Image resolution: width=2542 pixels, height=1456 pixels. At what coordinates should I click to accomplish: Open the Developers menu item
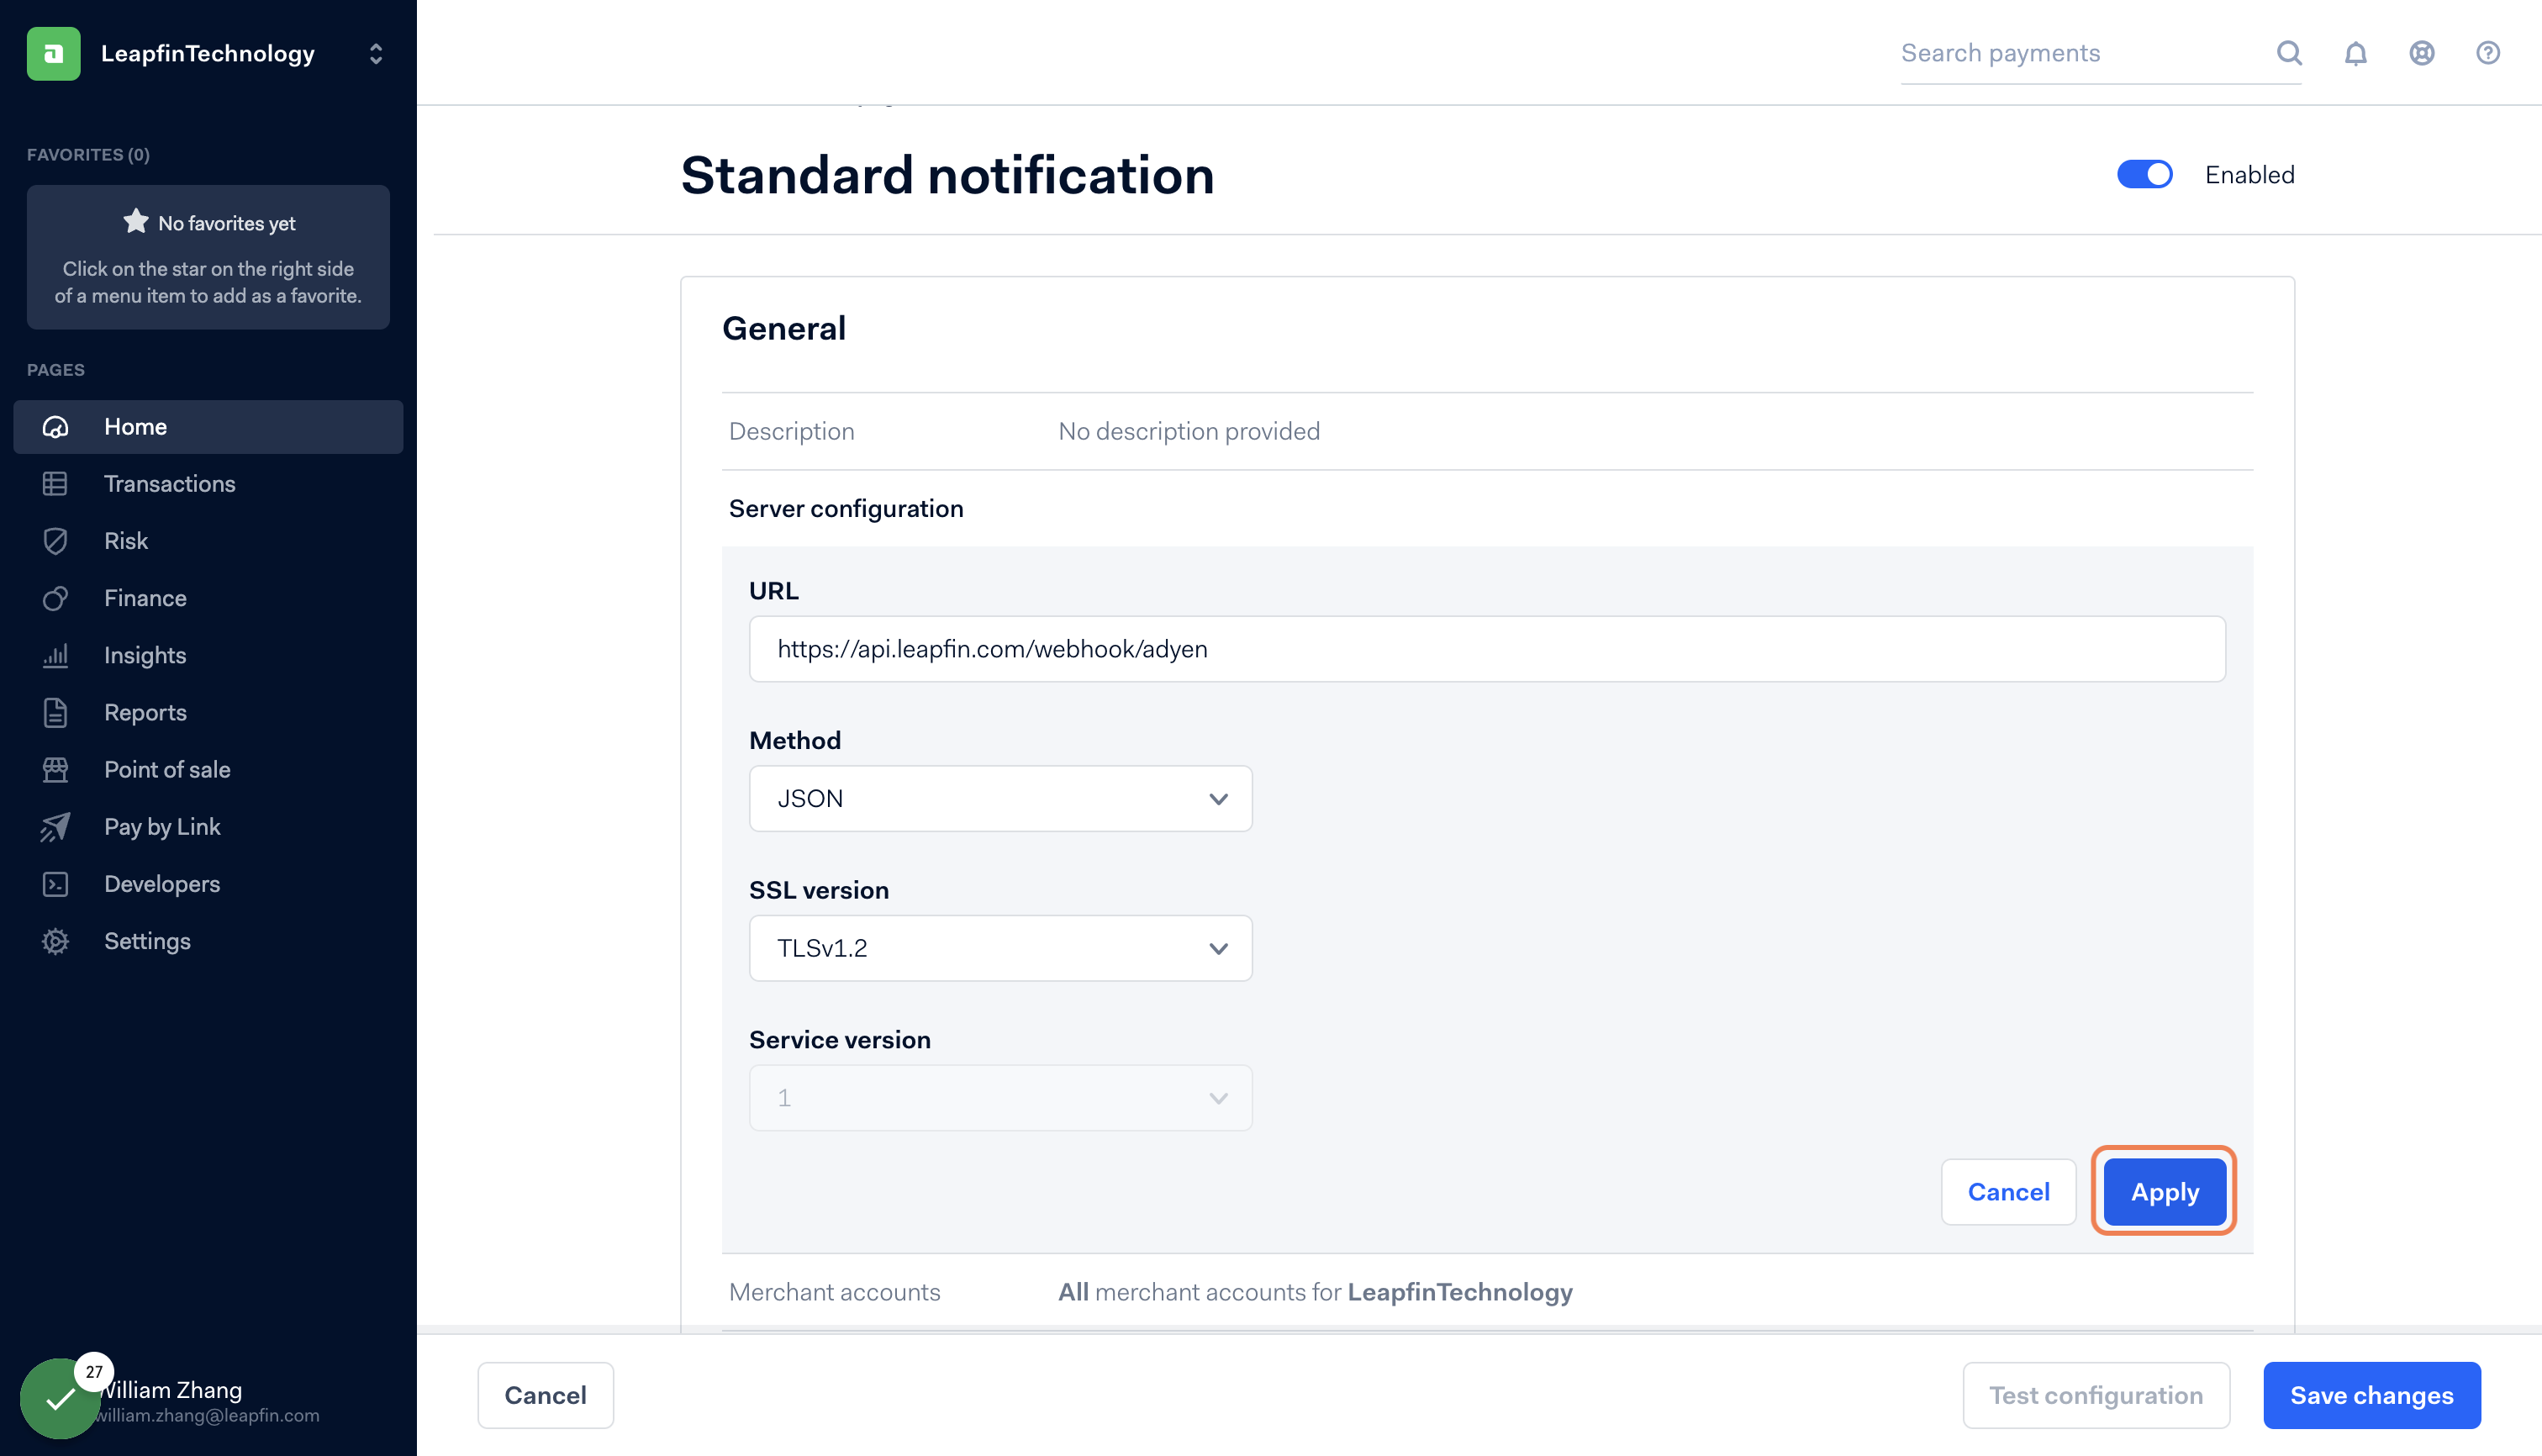coord(161,884)
